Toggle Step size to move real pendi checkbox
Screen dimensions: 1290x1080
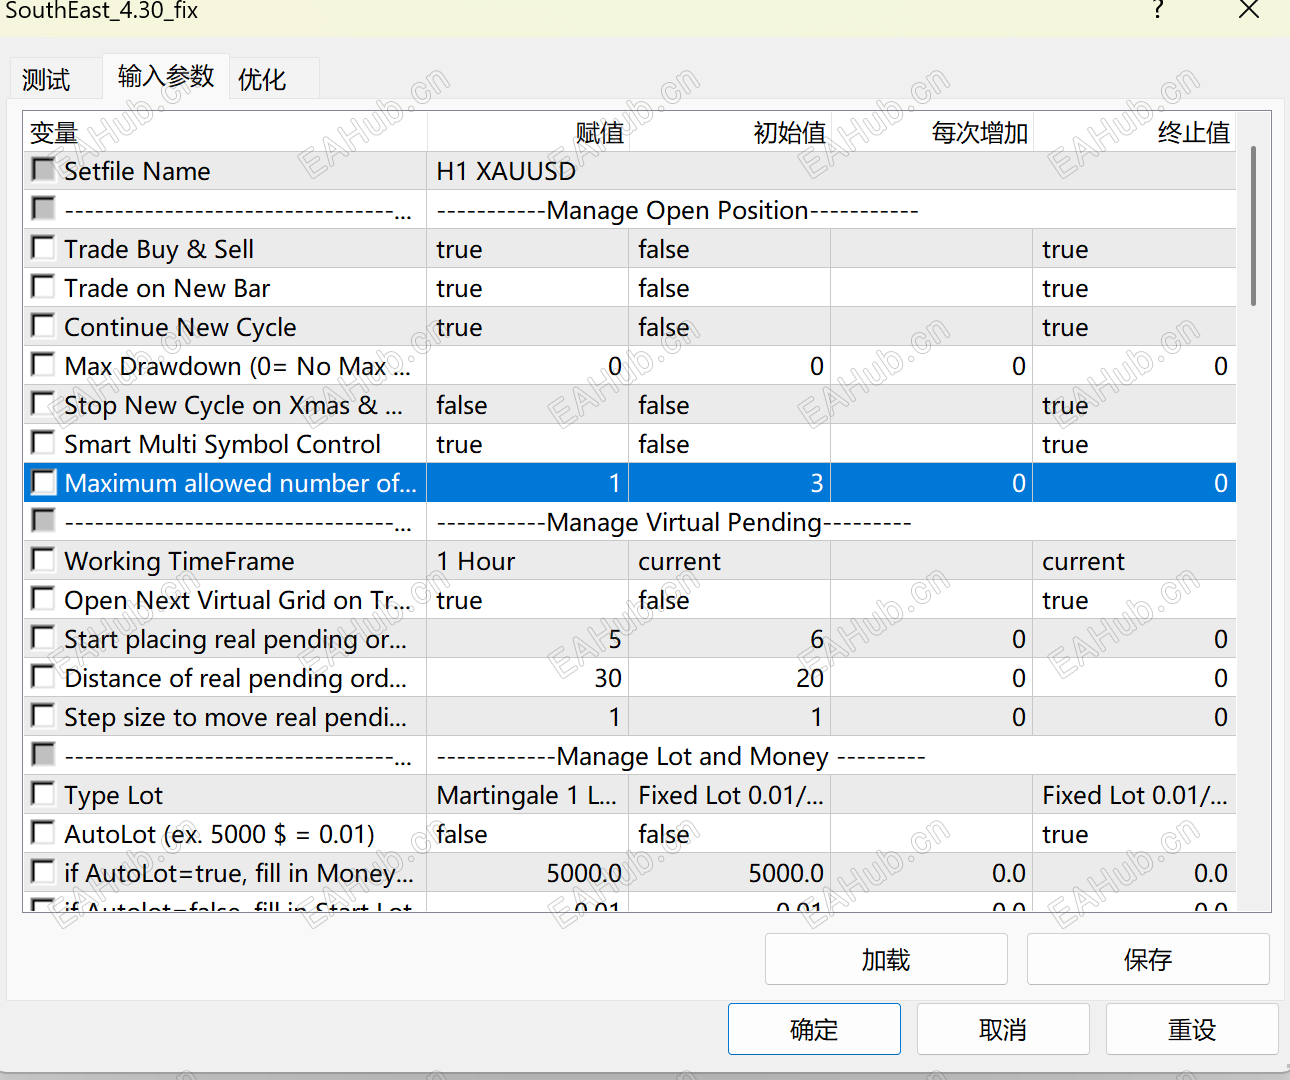[43, 715]
